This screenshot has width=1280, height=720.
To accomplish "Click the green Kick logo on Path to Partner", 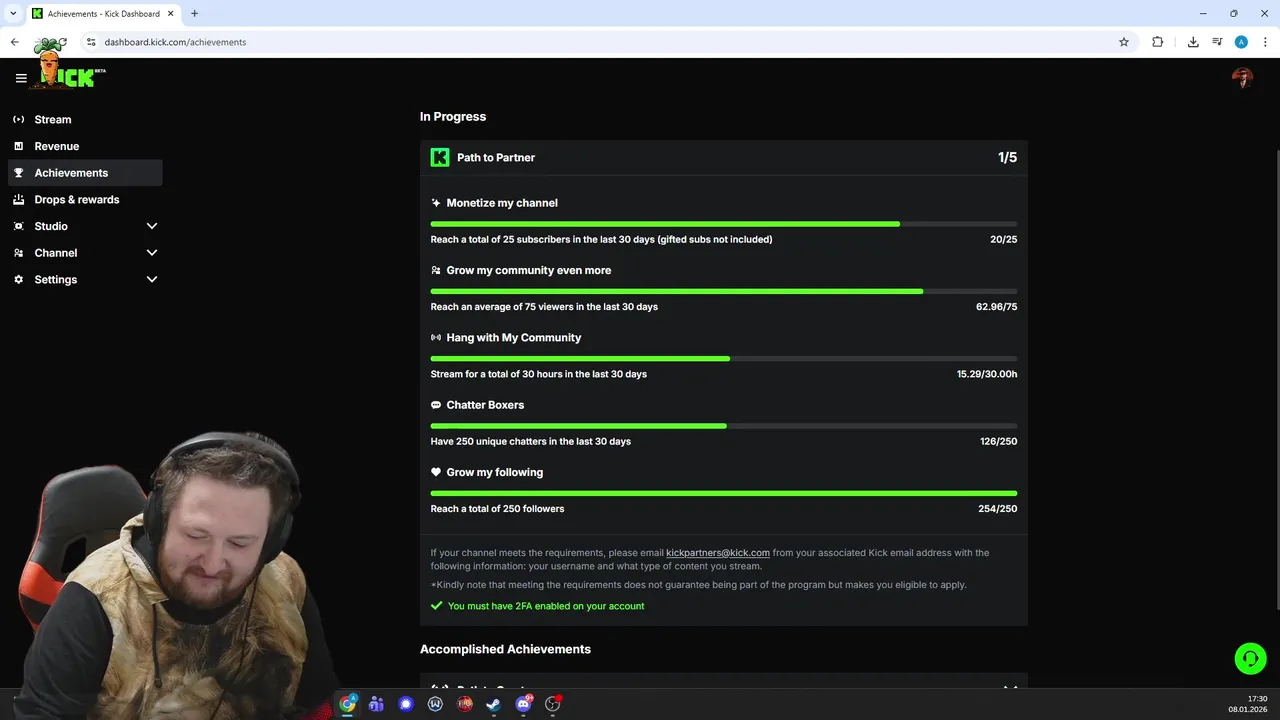I will [x=440, y=157].
